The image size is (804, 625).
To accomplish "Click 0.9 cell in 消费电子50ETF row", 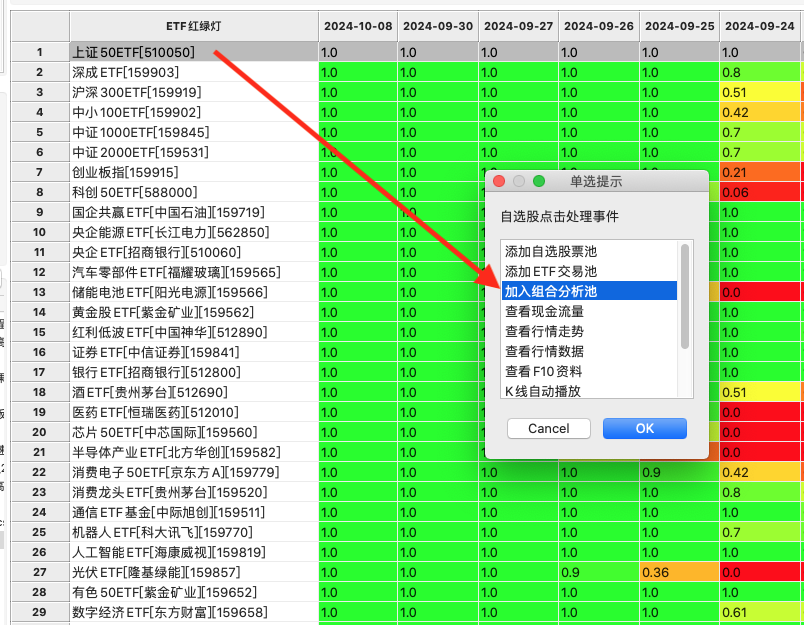I will 679,472.
